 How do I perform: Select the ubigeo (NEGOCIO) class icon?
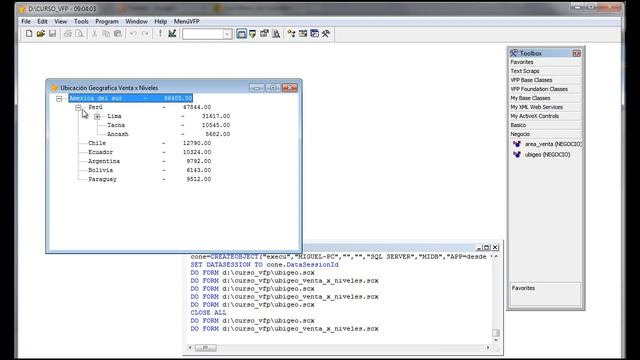pos(517,155)
